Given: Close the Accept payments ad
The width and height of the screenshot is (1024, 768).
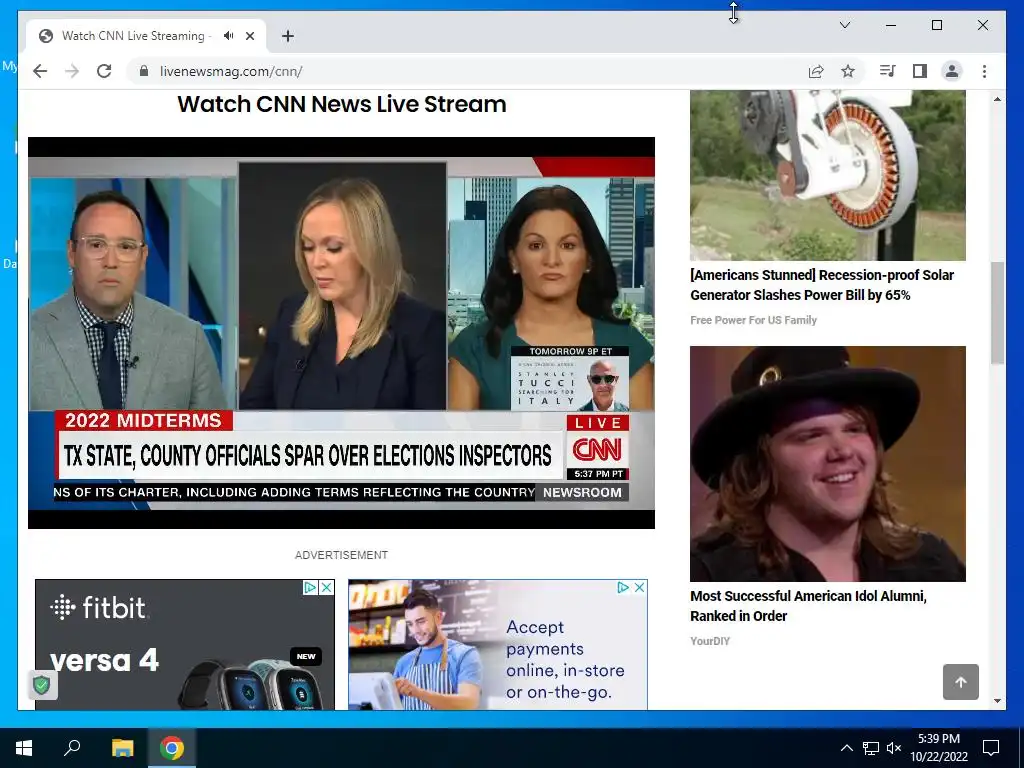Looking at the screenshot, I should pos(640,587).
